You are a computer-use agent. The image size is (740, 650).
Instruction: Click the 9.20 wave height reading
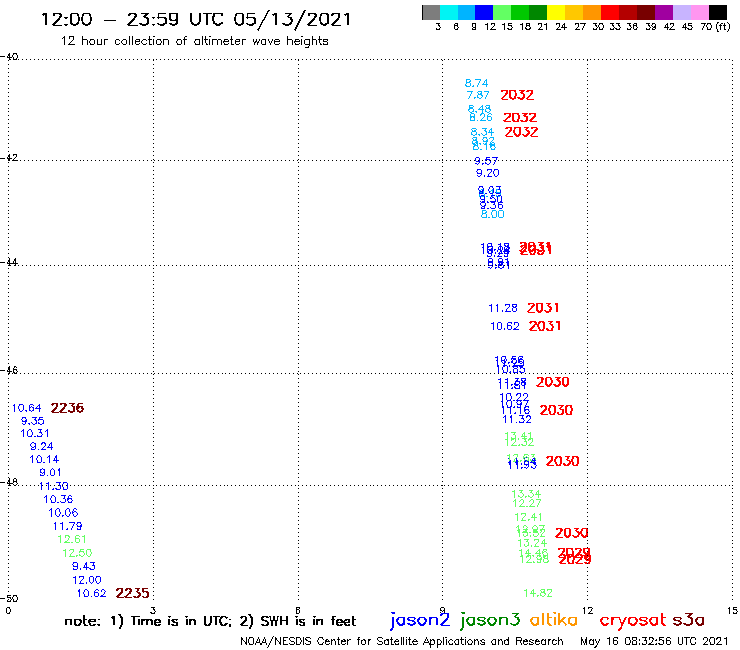(488, 173)
